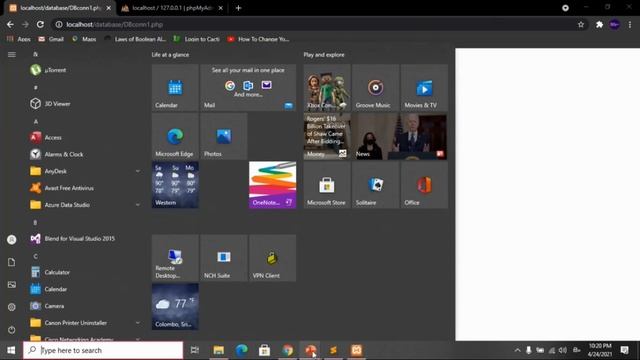Screen dimensions: 640x360
Task: Open Movies & TV tile
Action: tap(424, 87)
